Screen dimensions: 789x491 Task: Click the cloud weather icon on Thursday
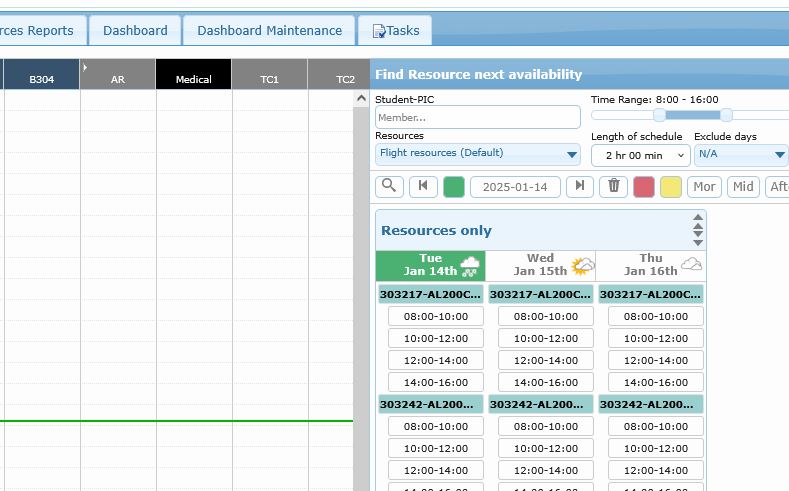(x=691, y=265)
